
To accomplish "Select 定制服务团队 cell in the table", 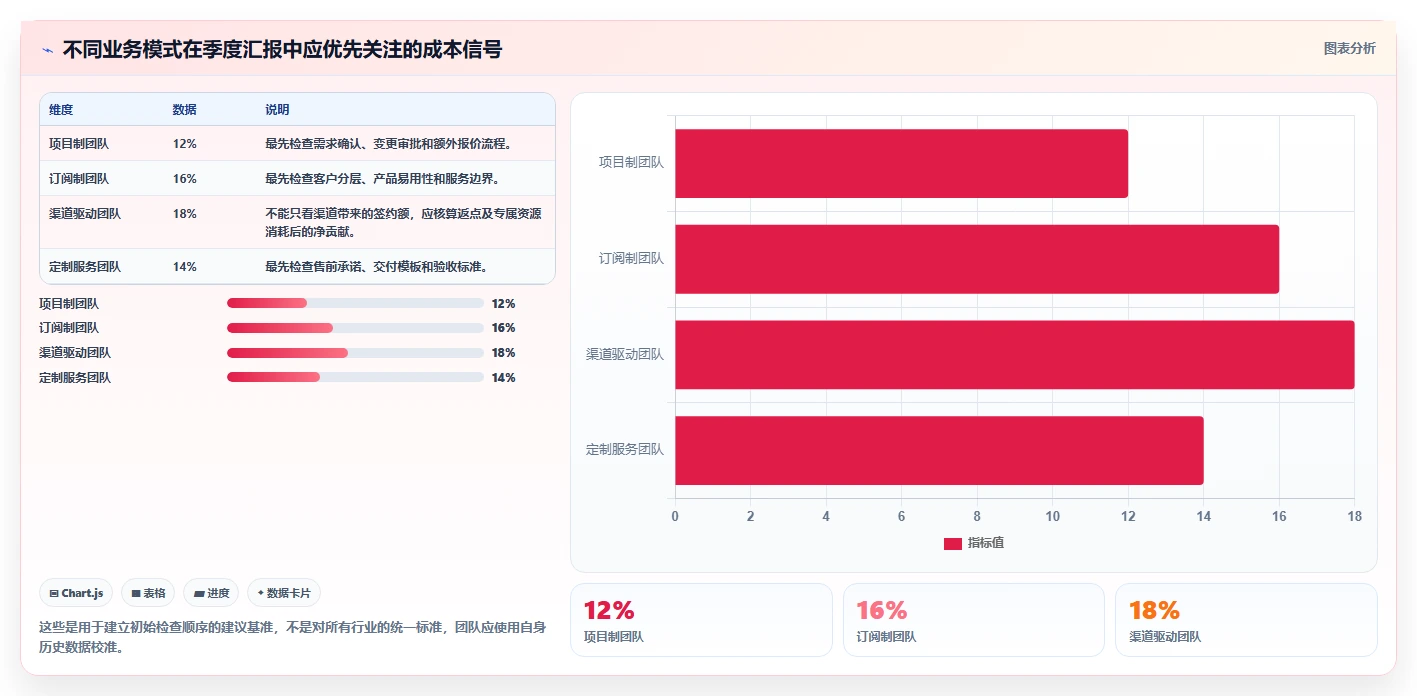I will 85,266.
